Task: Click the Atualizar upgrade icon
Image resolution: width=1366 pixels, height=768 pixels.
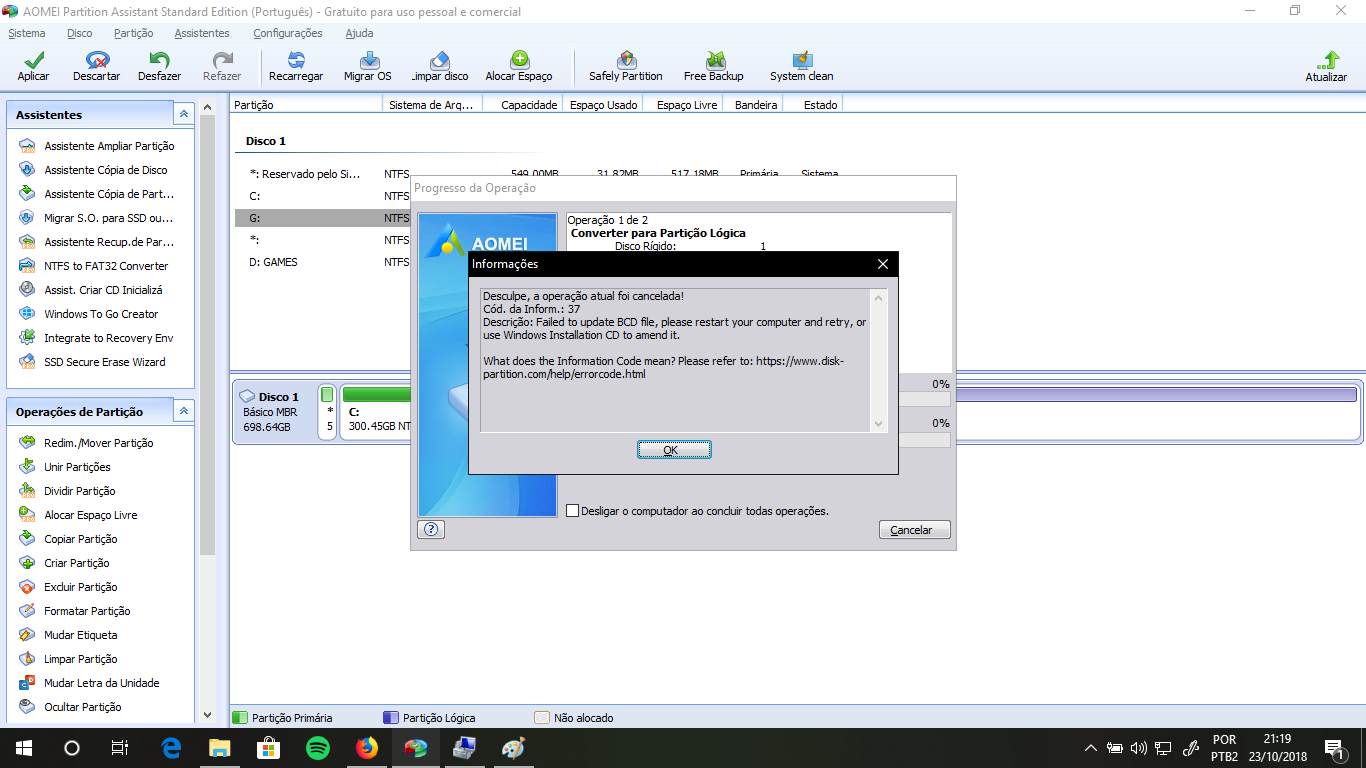Action: [1326, 67]
